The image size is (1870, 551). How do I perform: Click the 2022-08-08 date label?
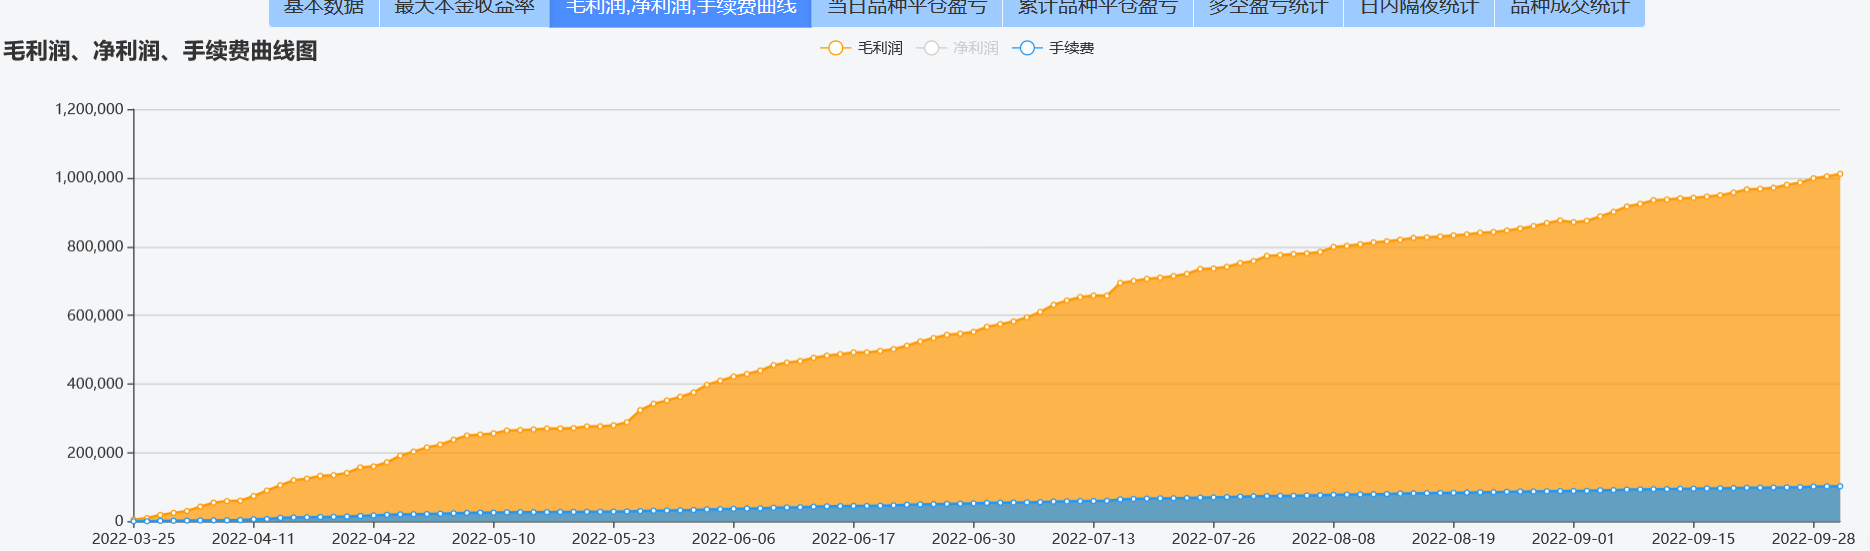coord(1333,538)
